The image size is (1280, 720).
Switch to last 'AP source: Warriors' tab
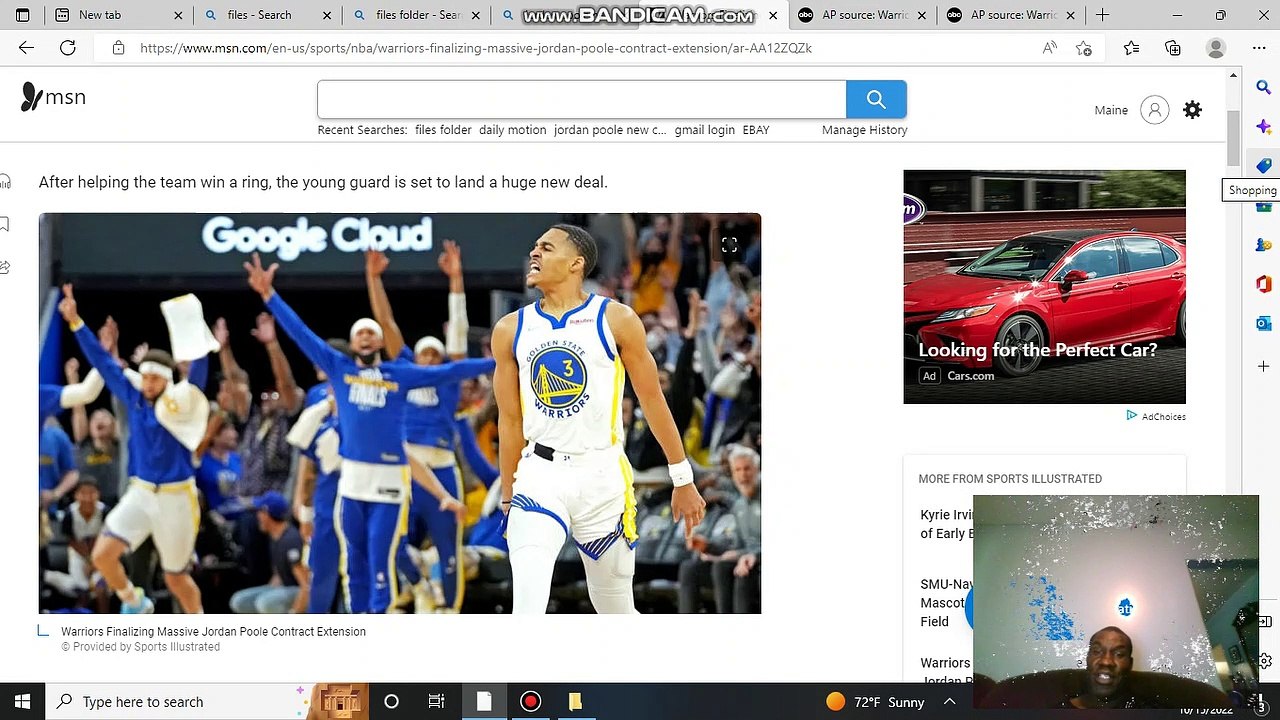[1013, 15]
